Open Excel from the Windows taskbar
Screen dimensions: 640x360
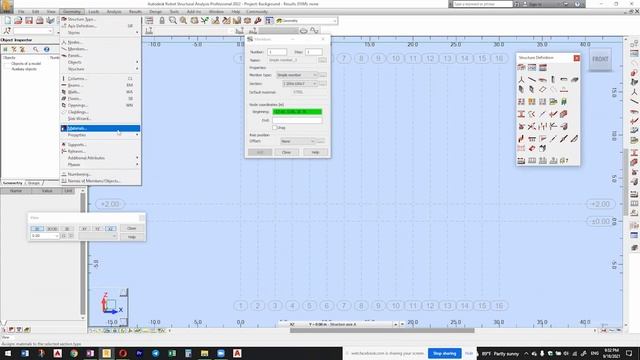(172, 353)
